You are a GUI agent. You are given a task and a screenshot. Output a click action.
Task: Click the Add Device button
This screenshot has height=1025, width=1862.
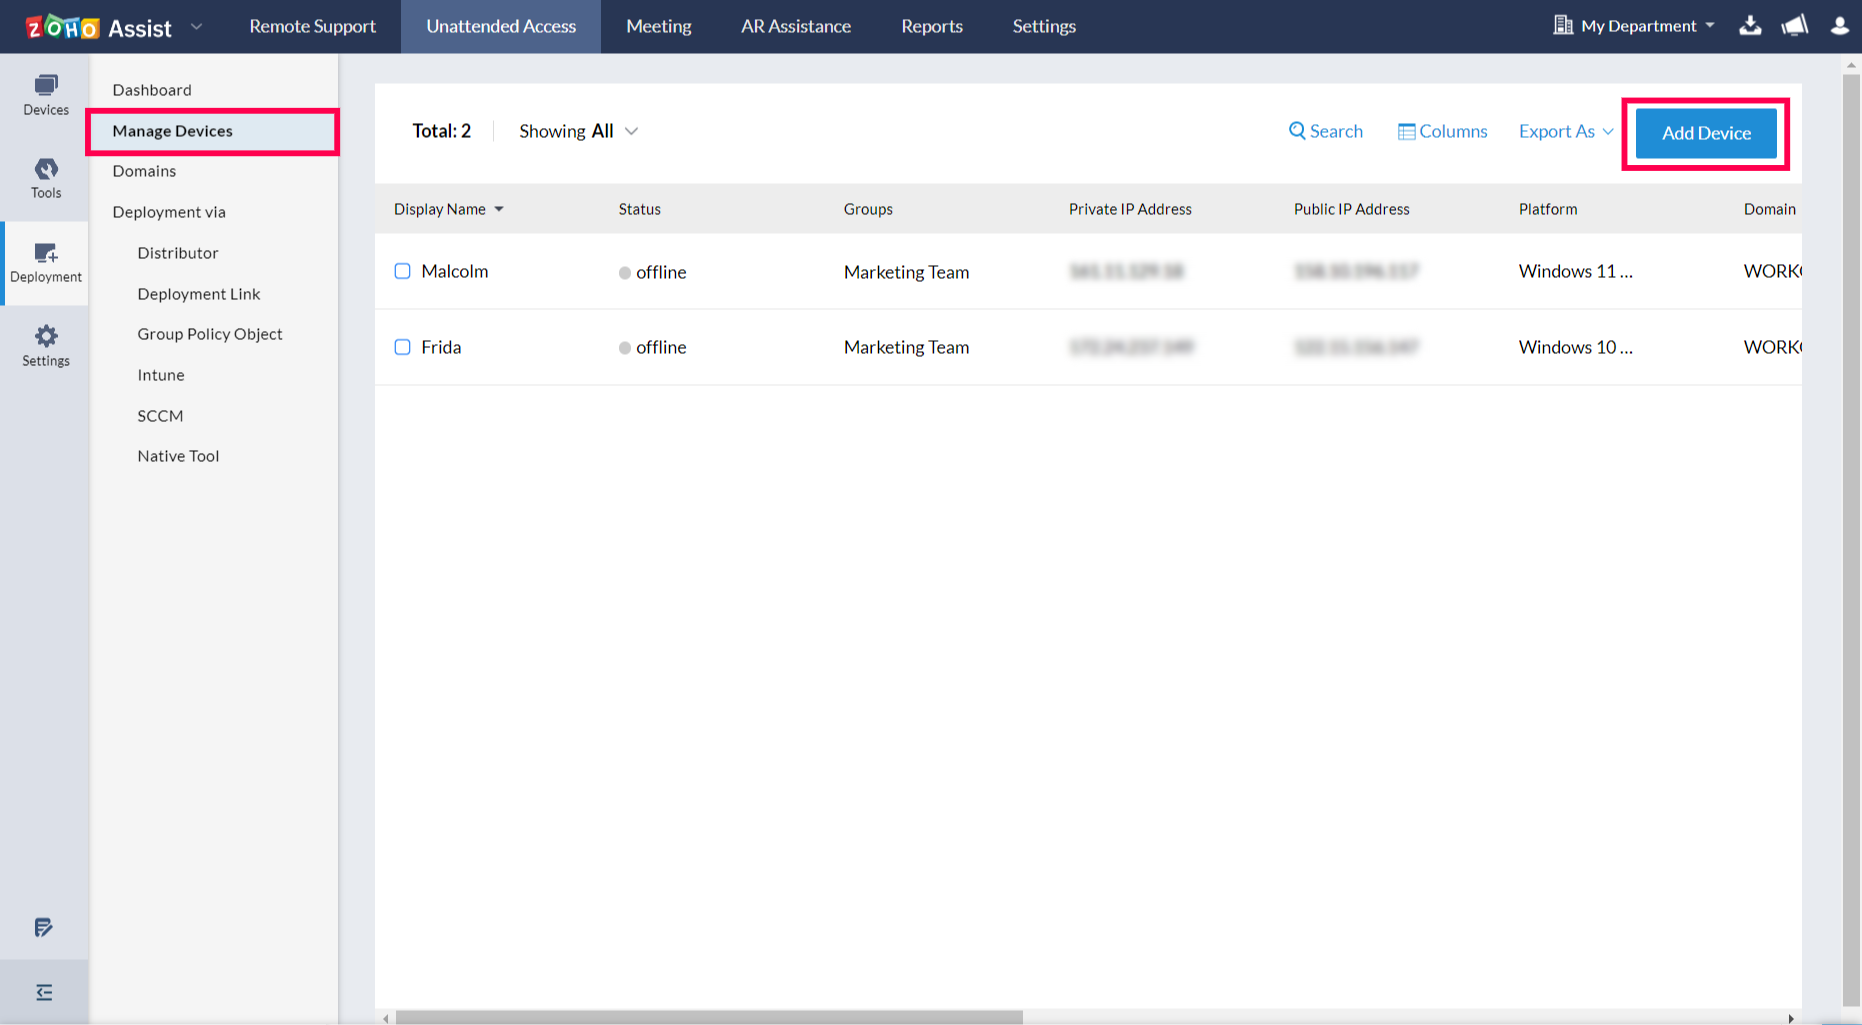1705,132
